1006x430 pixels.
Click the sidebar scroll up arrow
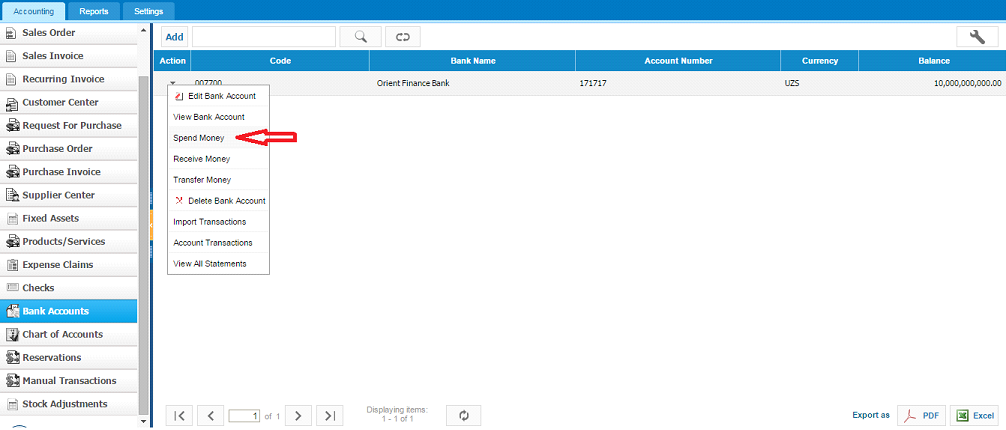[143, 30]
